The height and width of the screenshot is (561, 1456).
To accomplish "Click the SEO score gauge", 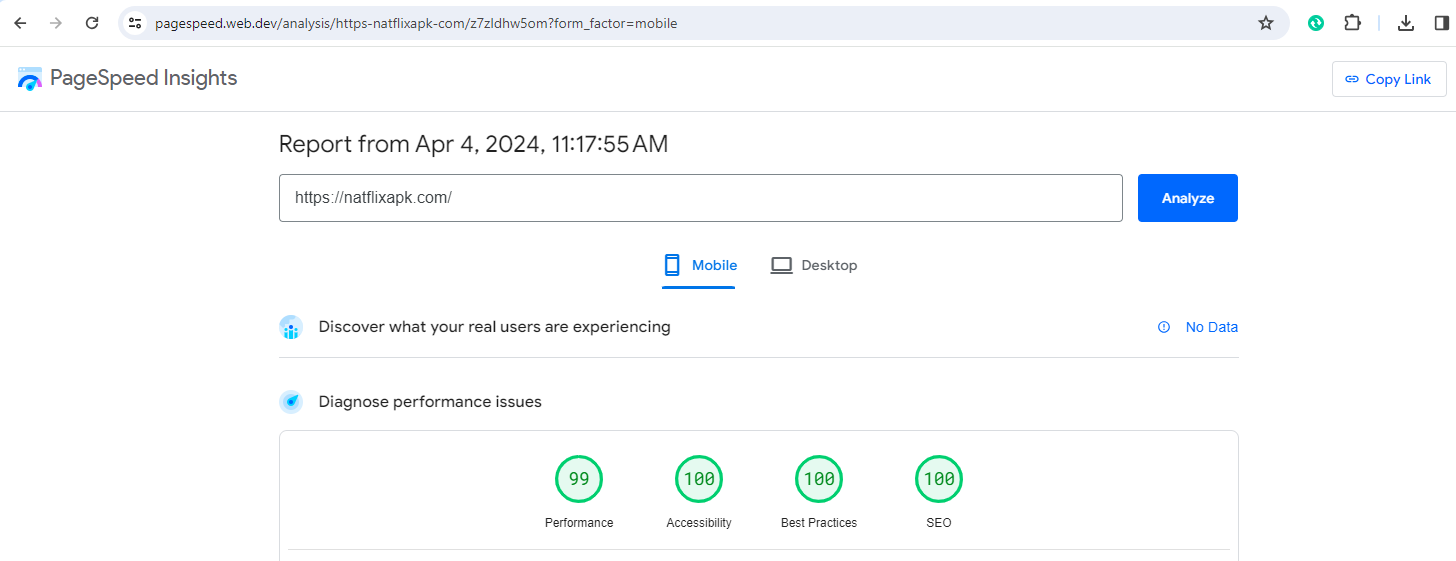I will [939, 480].
